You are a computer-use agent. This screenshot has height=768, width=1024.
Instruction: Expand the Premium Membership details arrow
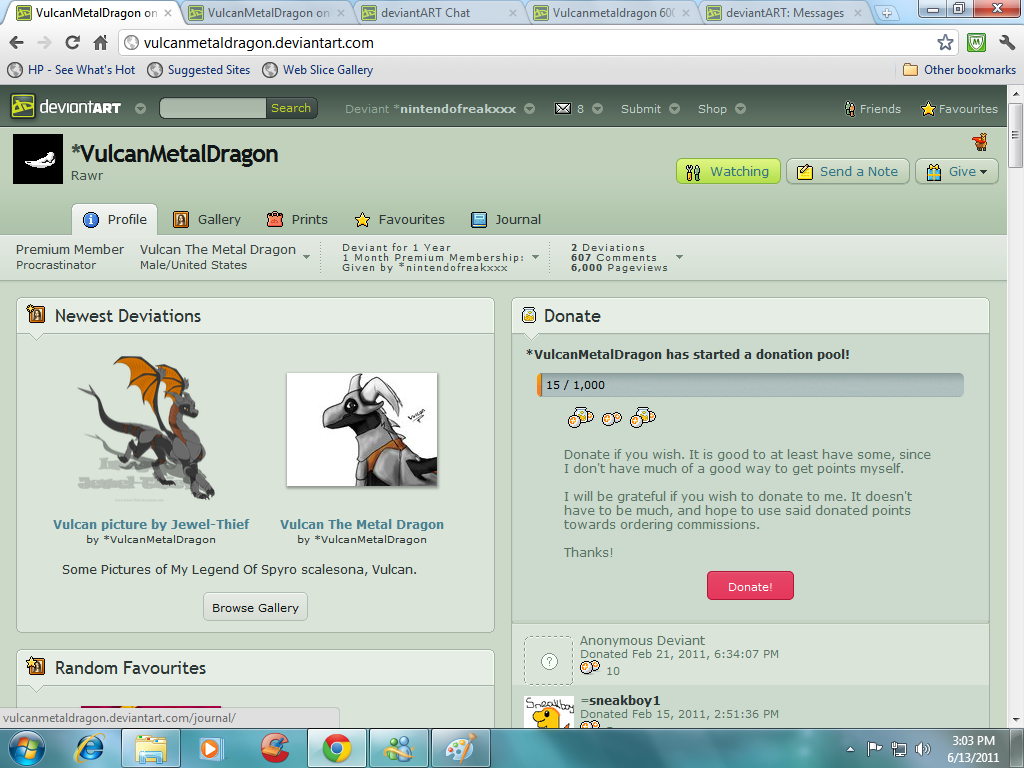click(536, 257)
